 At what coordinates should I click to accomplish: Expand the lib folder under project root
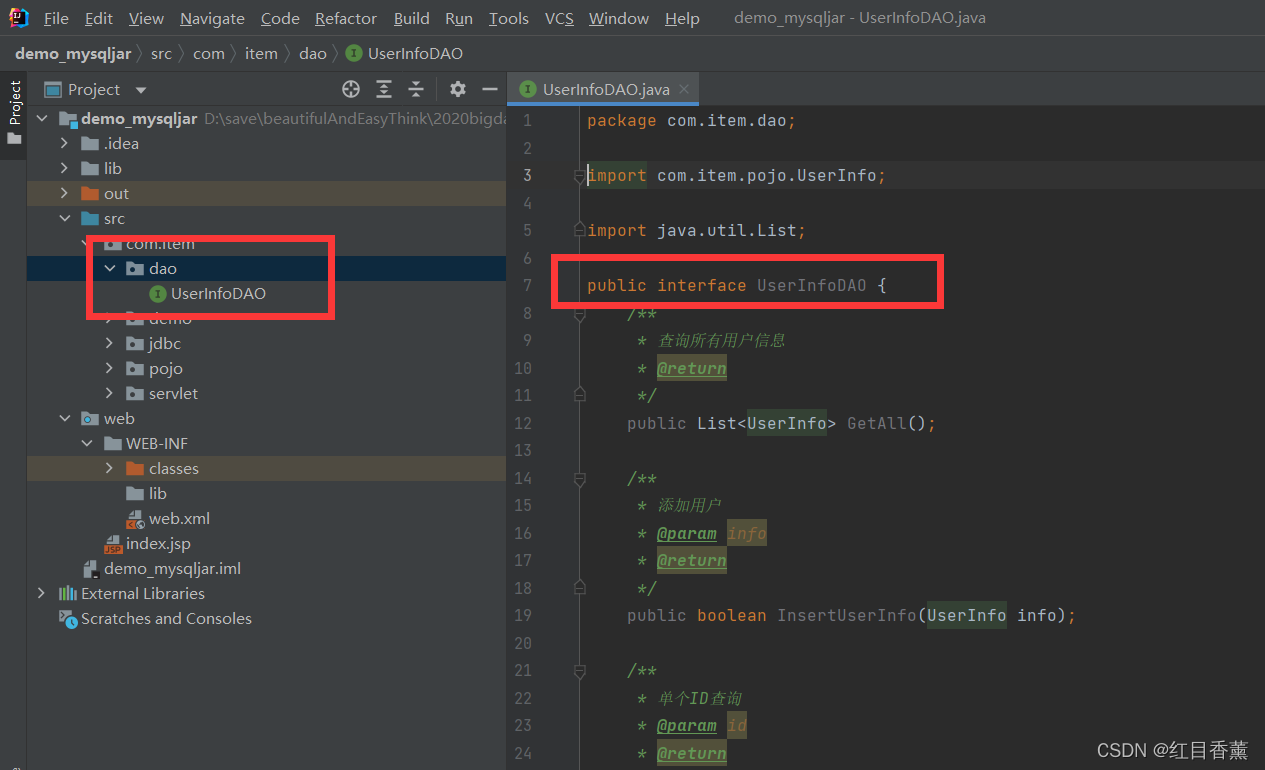tap(65, 168)
